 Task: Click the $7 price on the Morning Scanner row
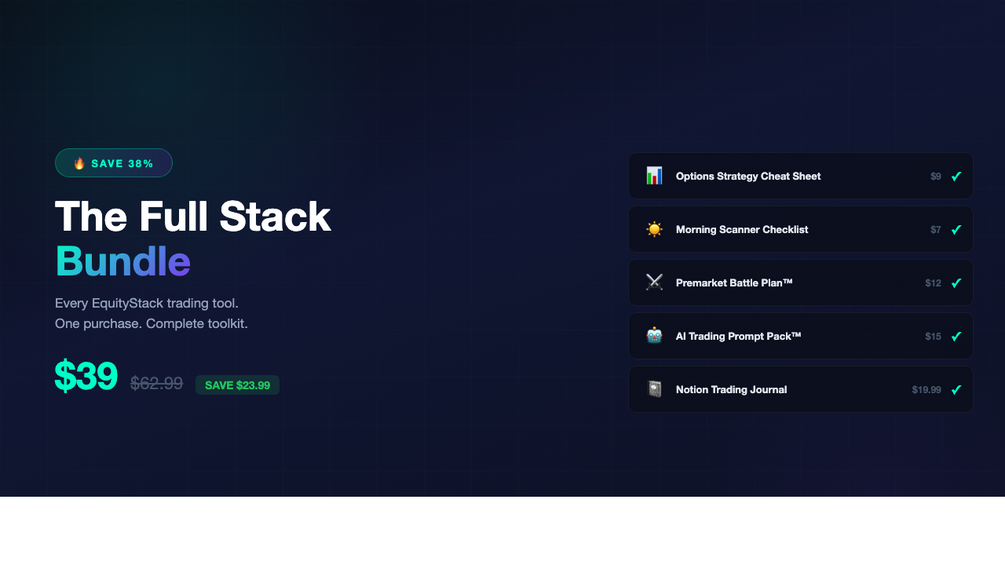coord(936,229)
